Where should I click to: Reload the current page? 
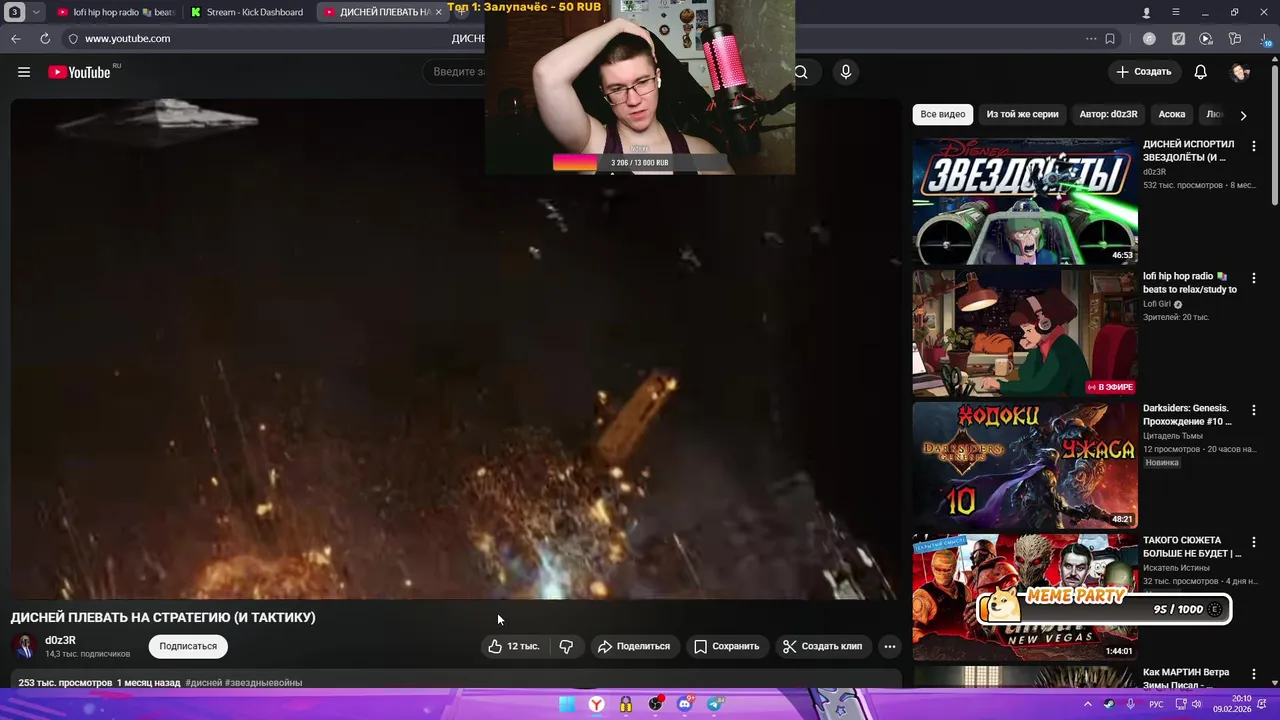click(x=45, y=38)
